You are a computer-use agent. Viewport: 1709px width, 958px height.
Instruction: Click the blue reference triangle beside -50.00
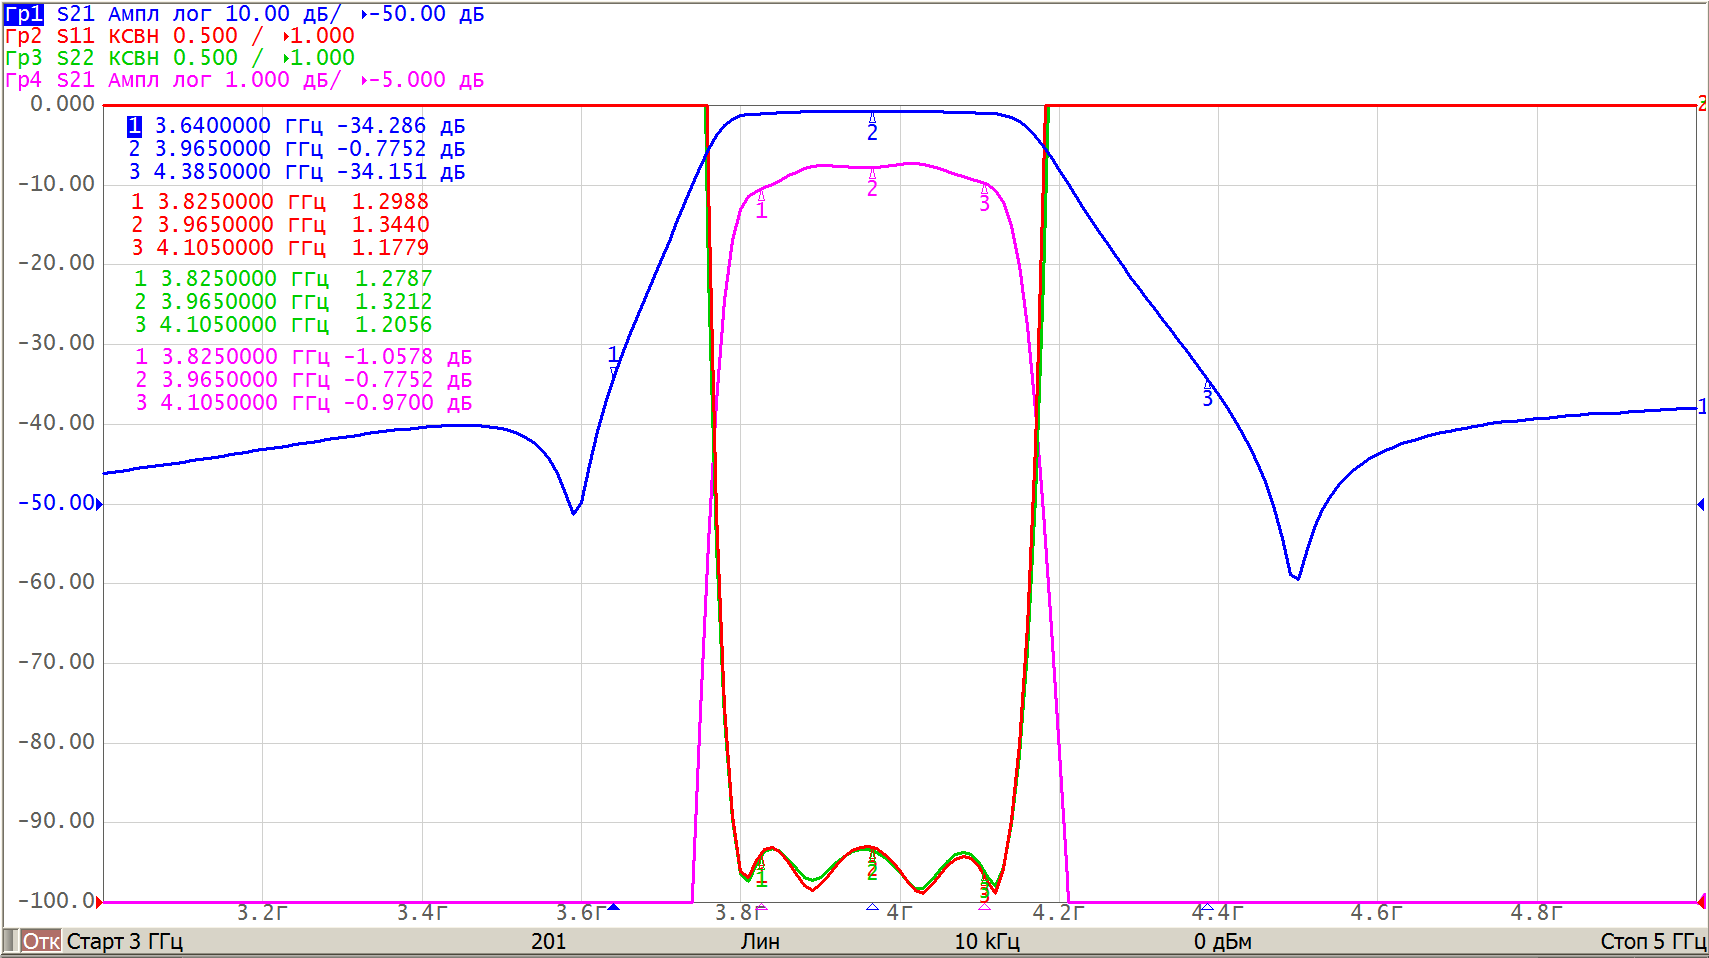coord(99,503)
